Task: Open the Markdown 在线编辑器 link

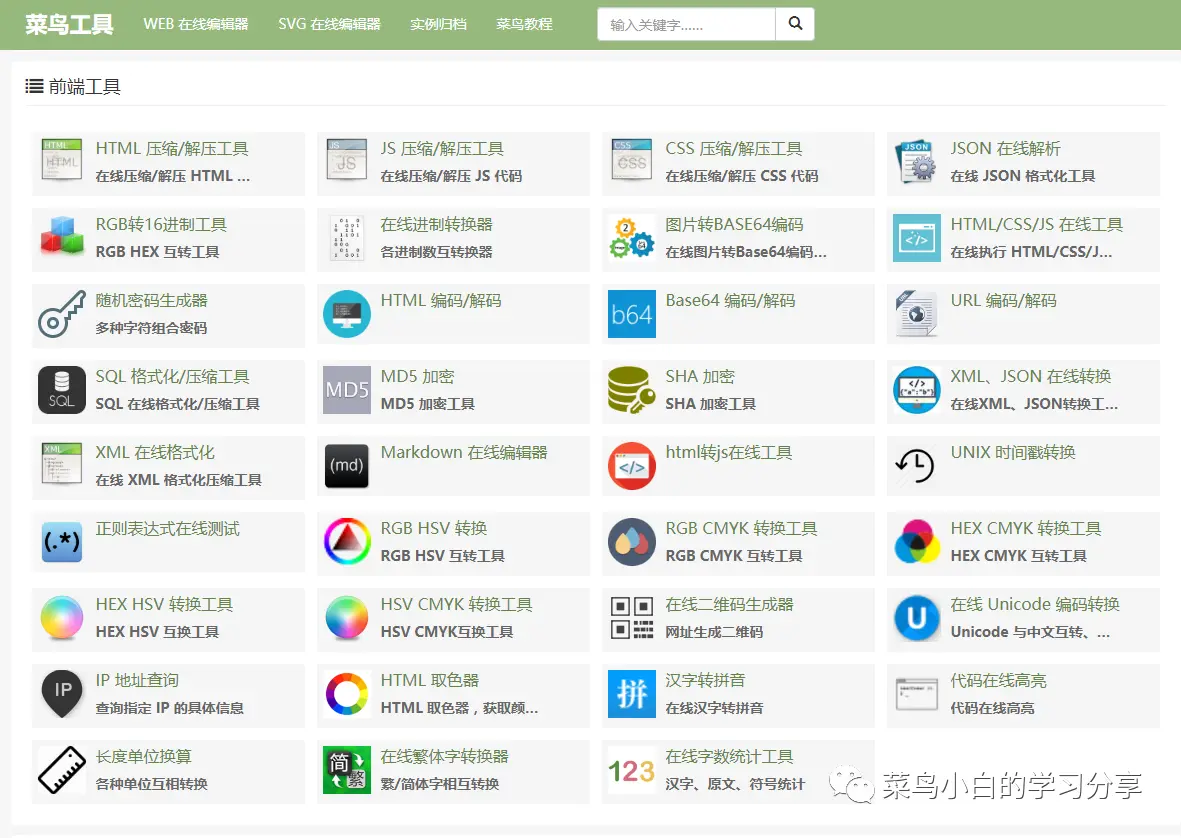Action: (x=464, y=453)
